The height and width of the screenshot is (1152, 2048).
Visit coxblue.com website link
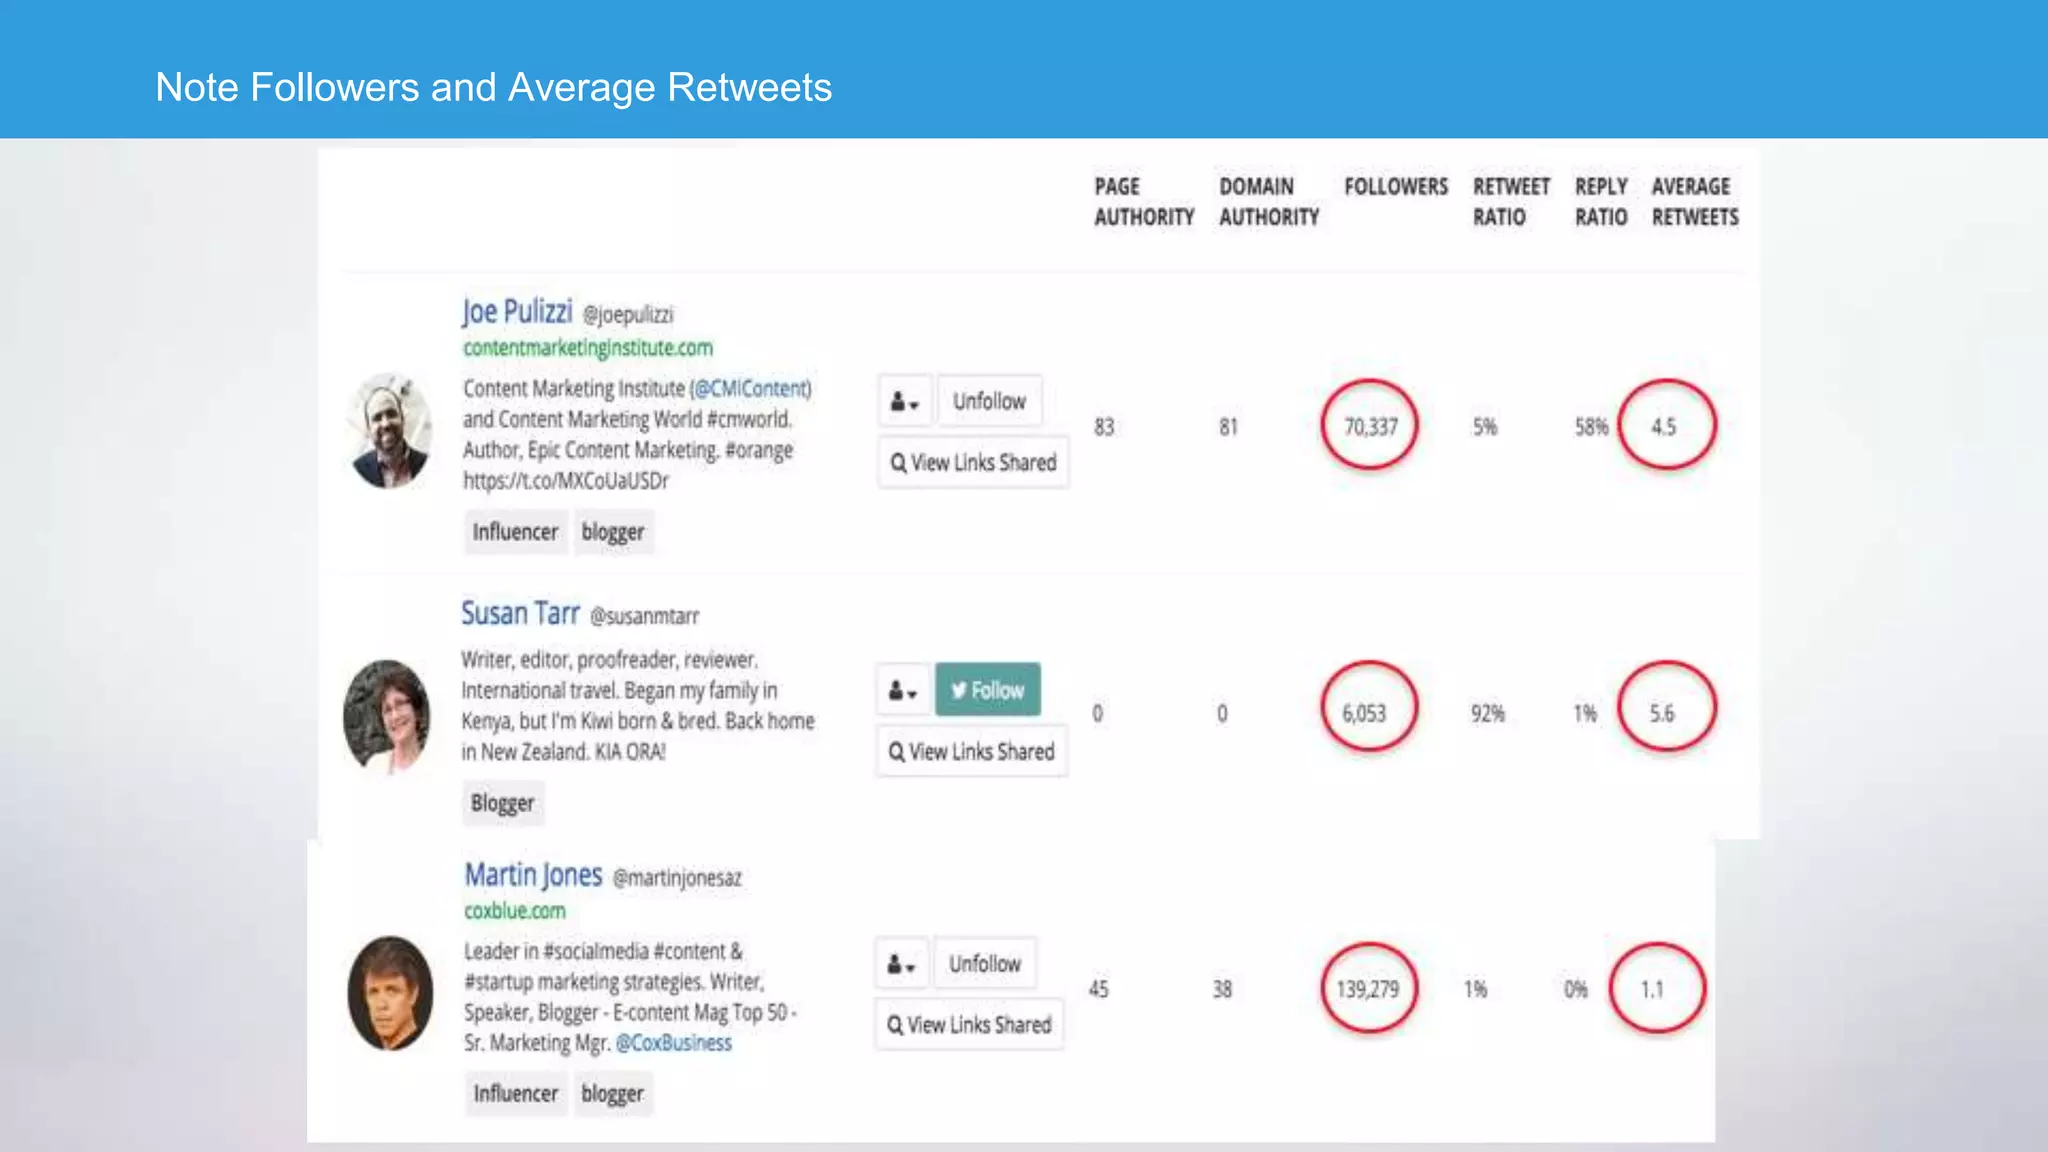pos(514,911)
